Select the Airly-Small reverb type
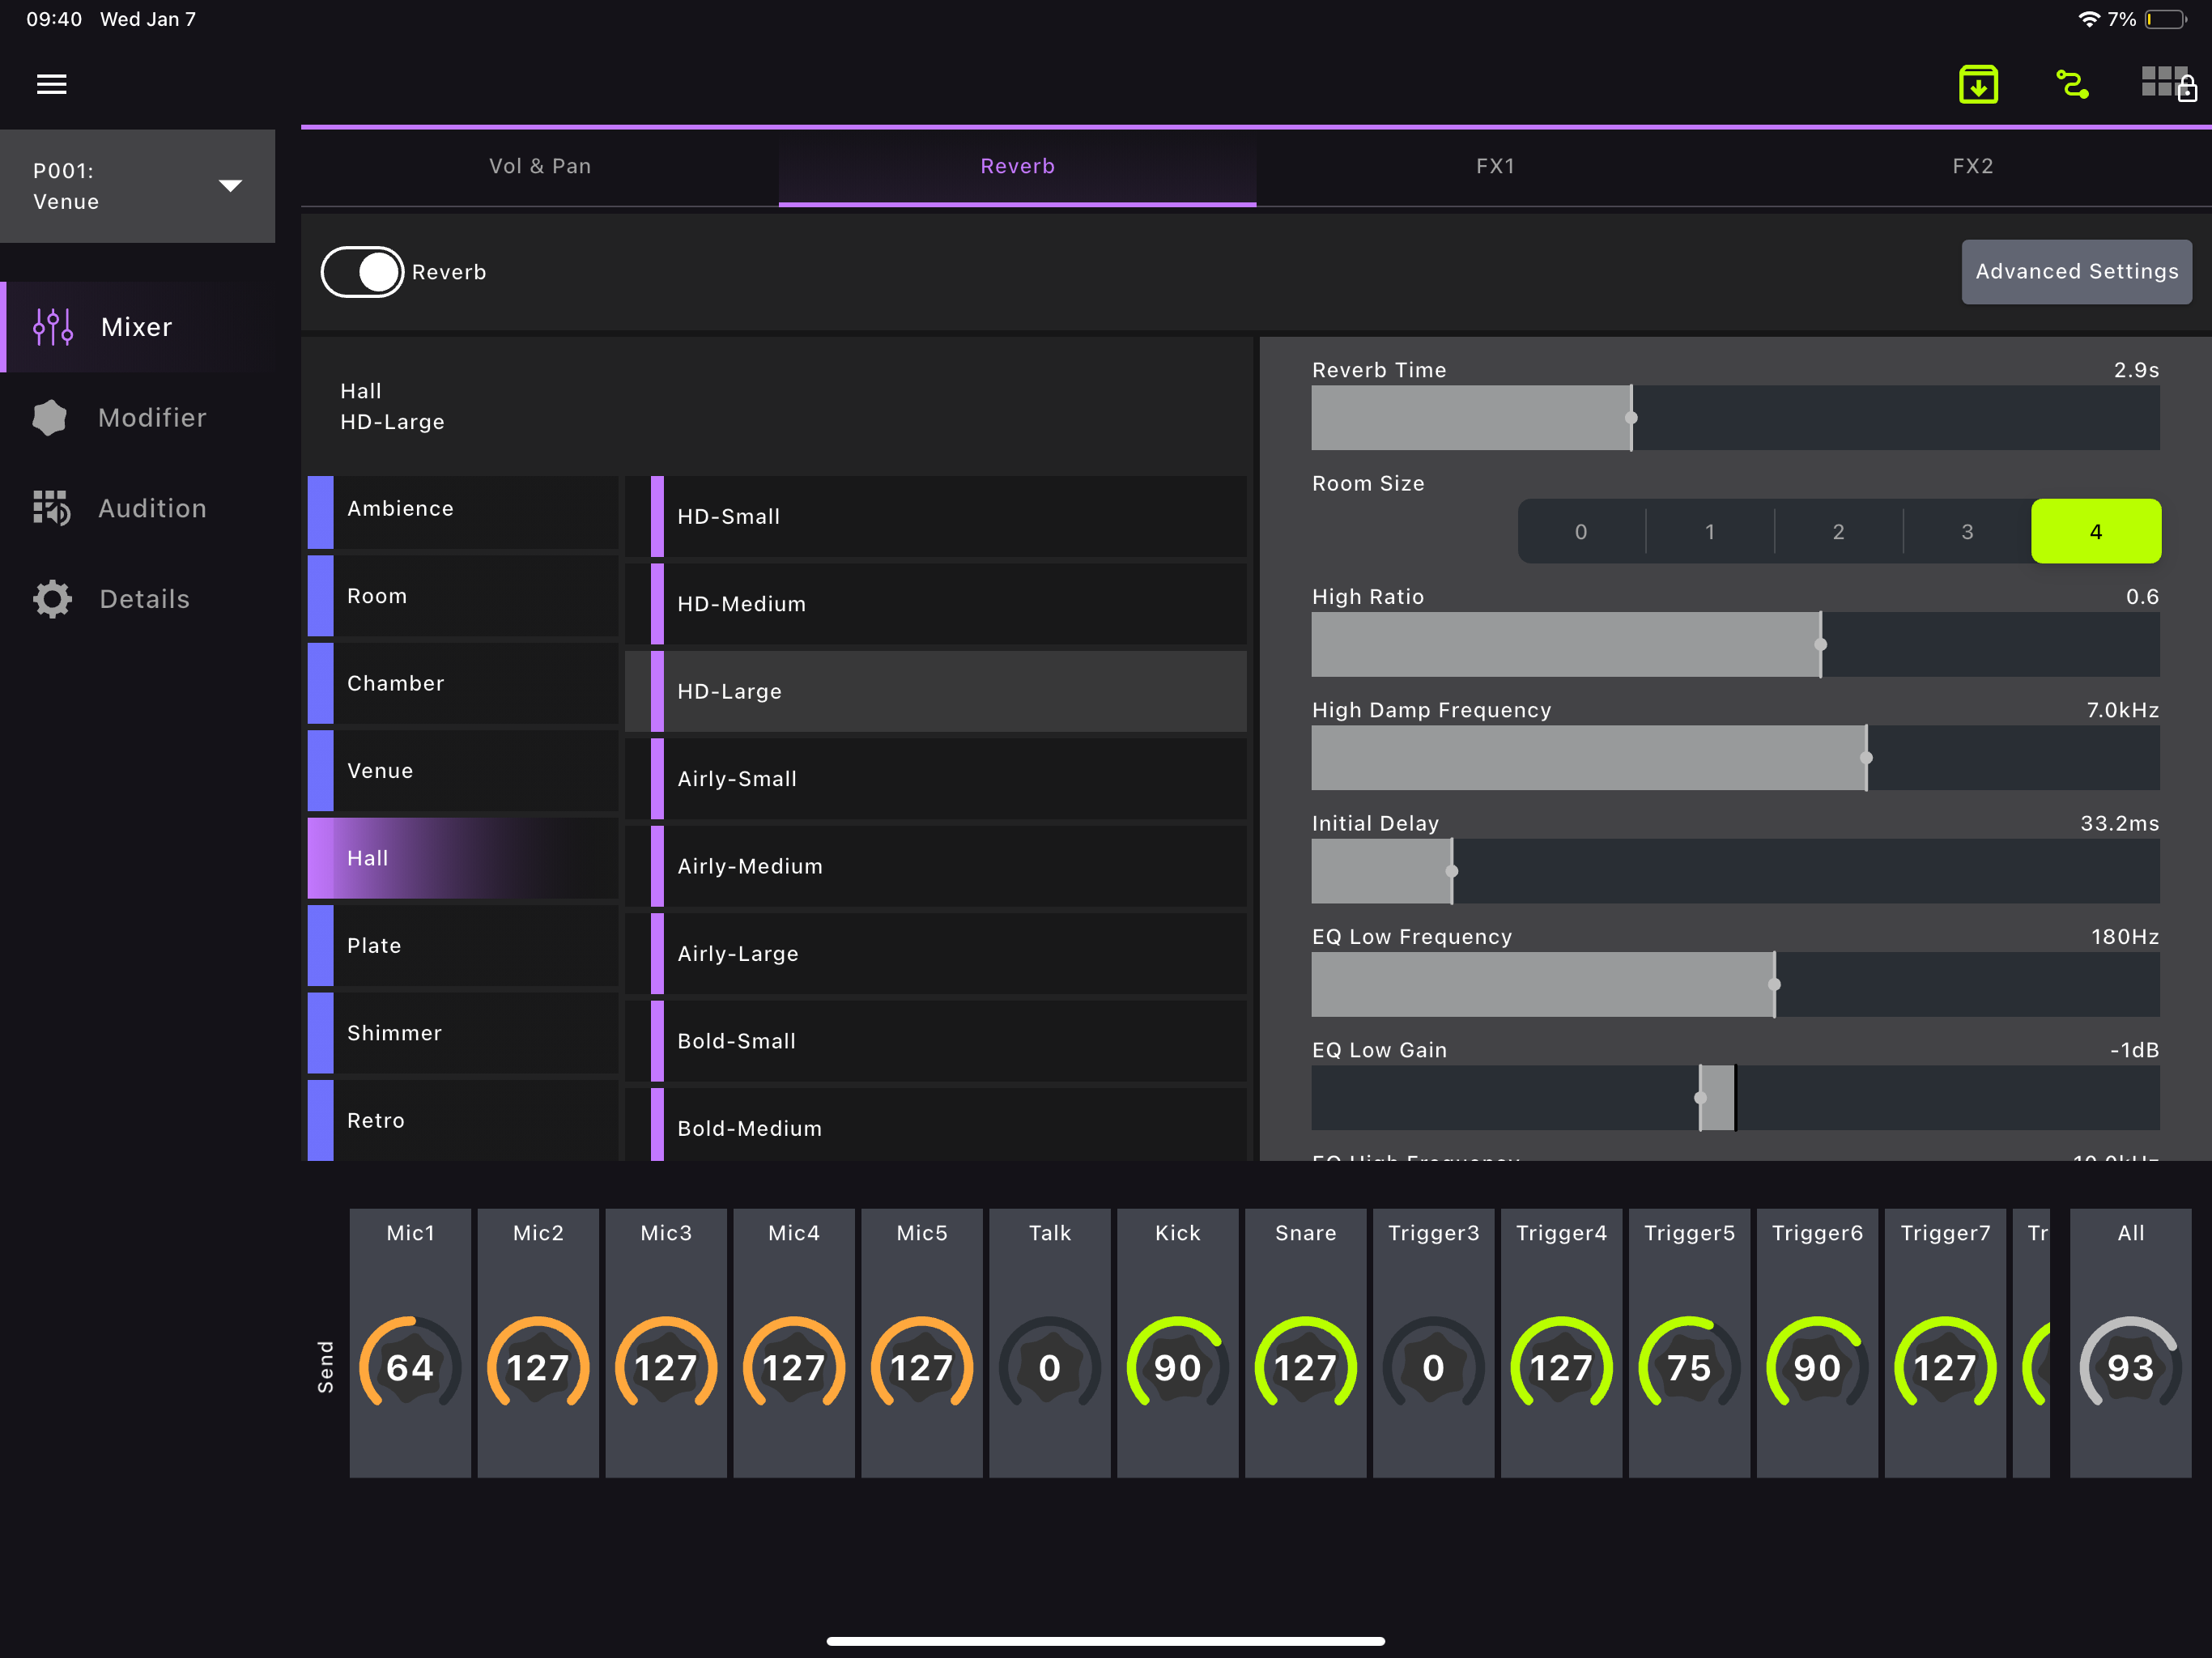2212x1658 pixels. [936, 779]
